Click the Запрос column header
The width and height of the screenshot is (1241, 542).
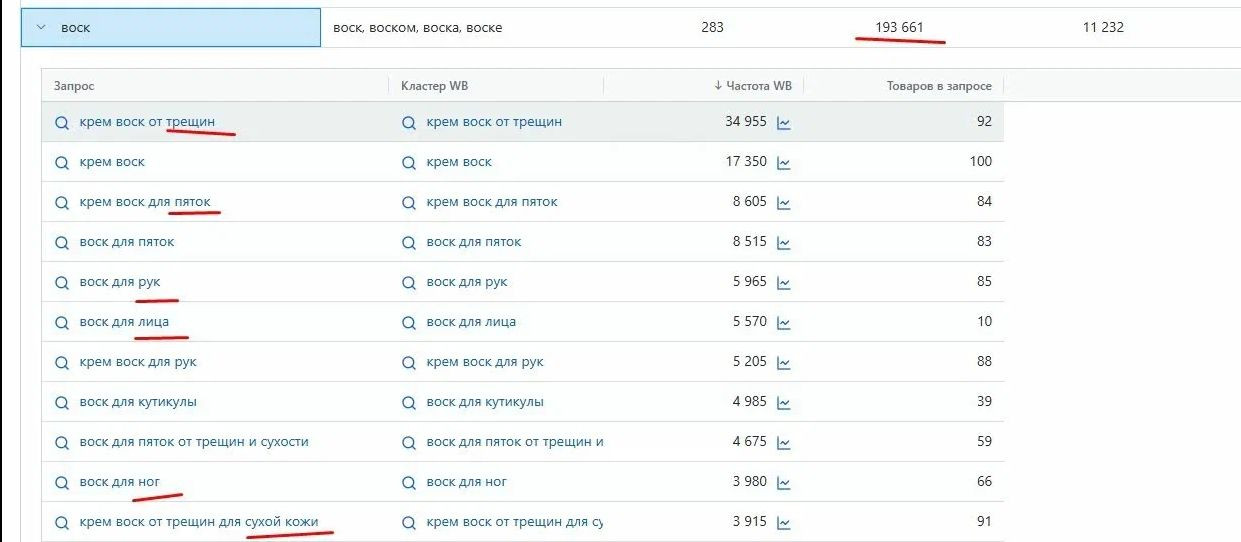tap(74, 86)
